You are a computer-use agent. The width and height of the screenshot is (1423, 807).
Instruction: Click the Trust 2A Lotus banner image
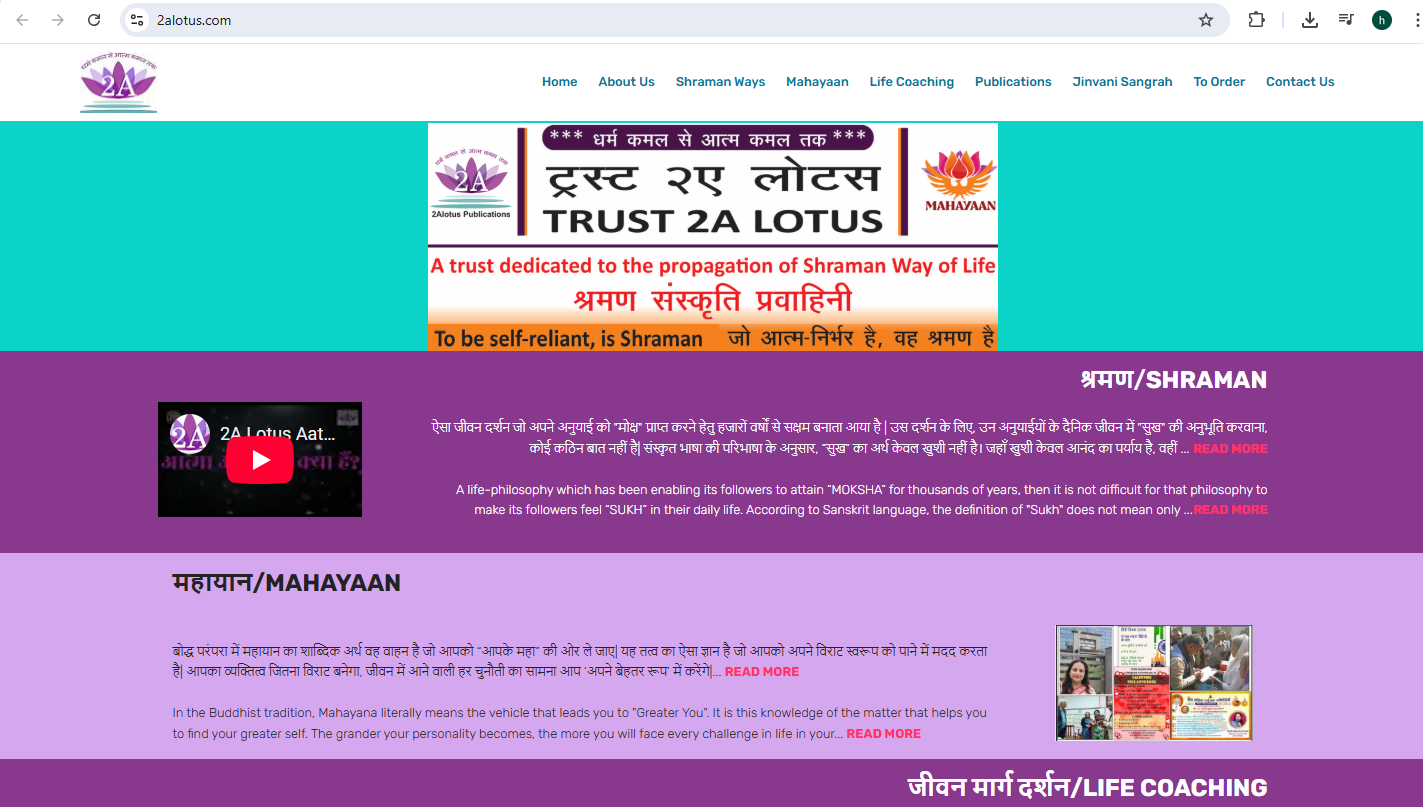pos(713,237)
